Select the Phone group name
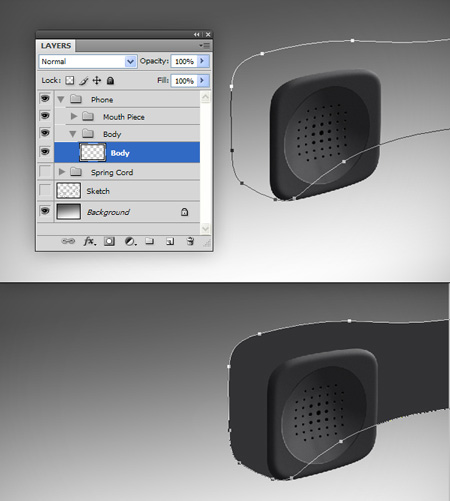450x501 pixels. [x=102, y=100]
